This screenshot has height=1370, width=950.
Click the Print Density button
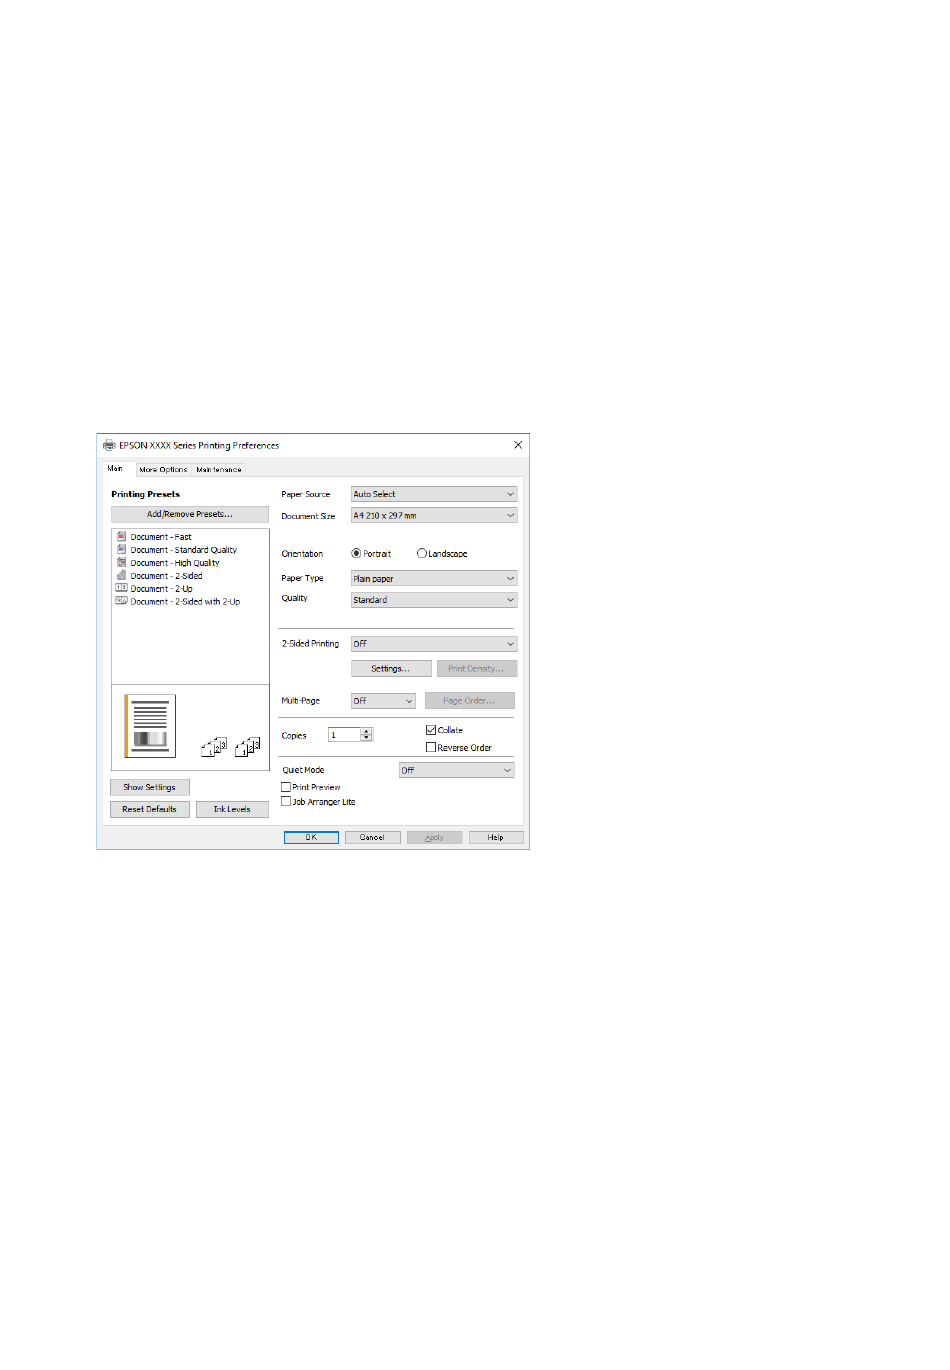(x=476, y=668)
